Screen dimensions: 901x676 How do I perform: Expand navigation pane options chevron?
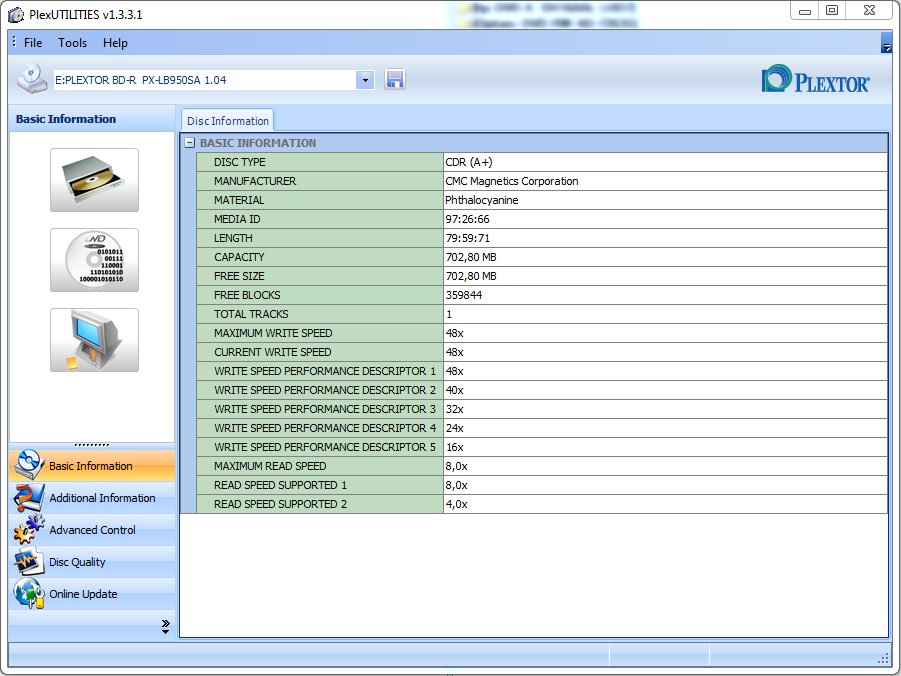click(165, 627)
